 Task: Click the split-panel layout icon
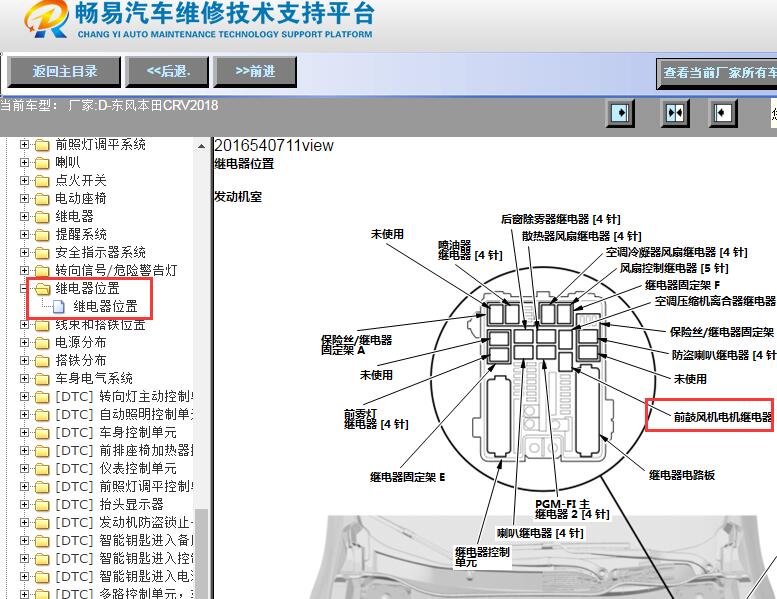point(674,113)
